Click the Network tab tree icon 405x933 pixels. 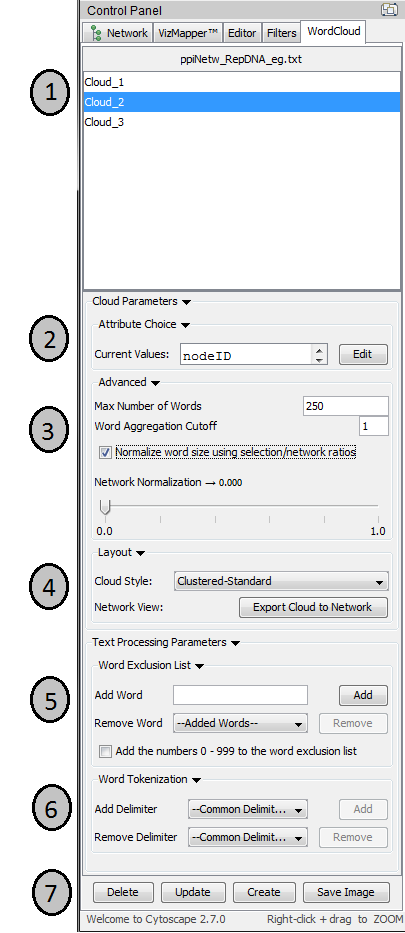[x=96, y=33]
